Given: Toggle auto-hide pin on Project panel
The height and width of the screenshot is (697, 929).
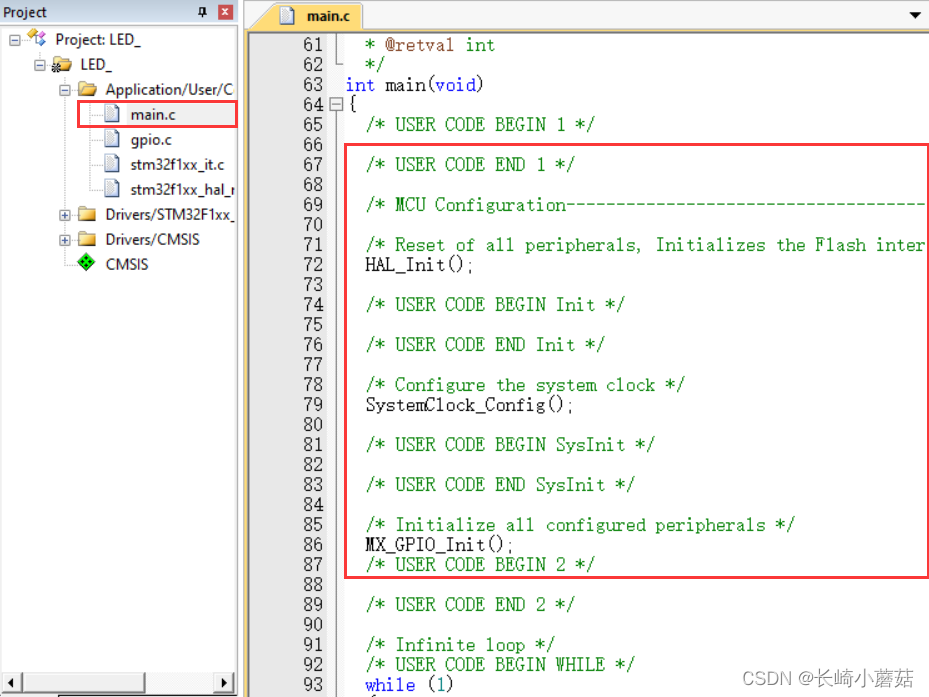Looking at the screenshot, I should point(203,12).
